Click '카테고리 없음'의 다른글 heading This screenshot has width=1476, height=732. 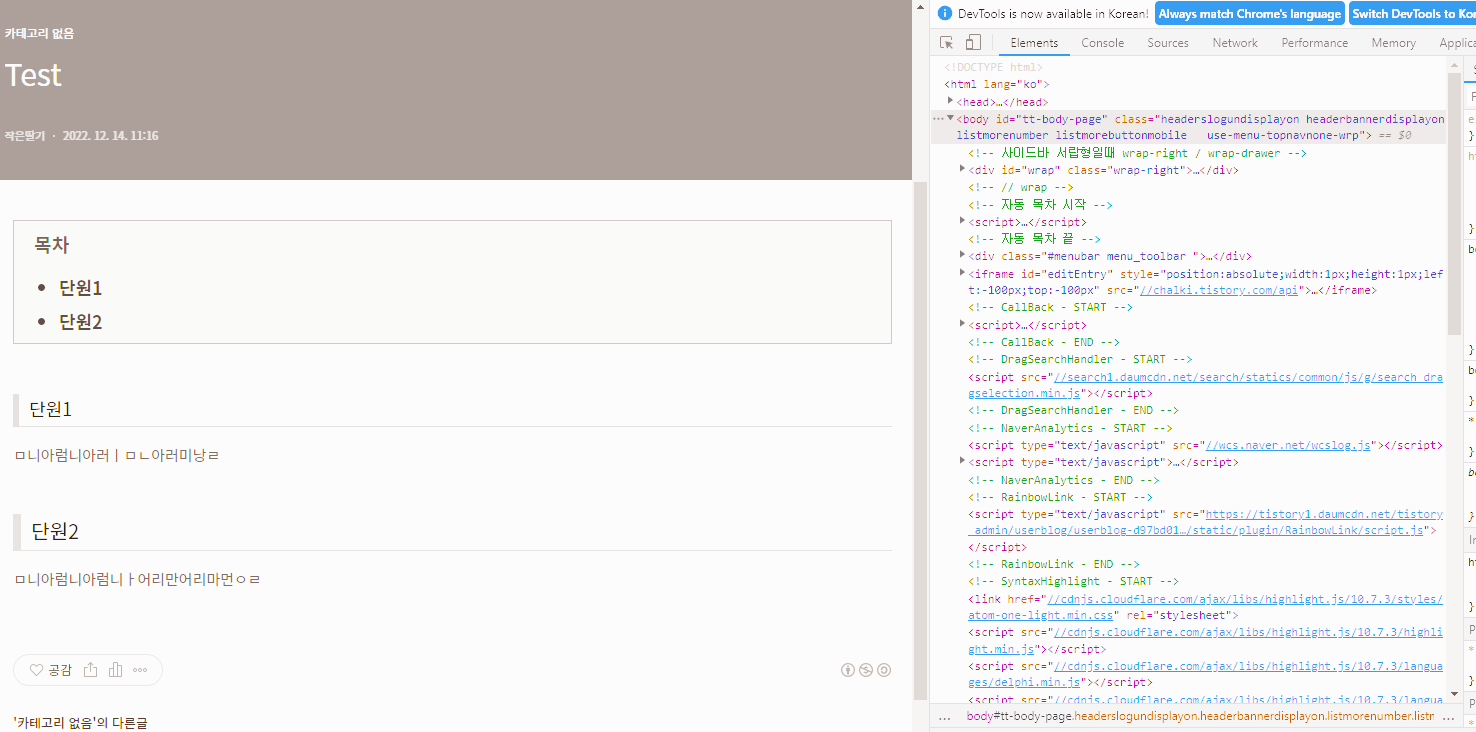click(80, 722)
